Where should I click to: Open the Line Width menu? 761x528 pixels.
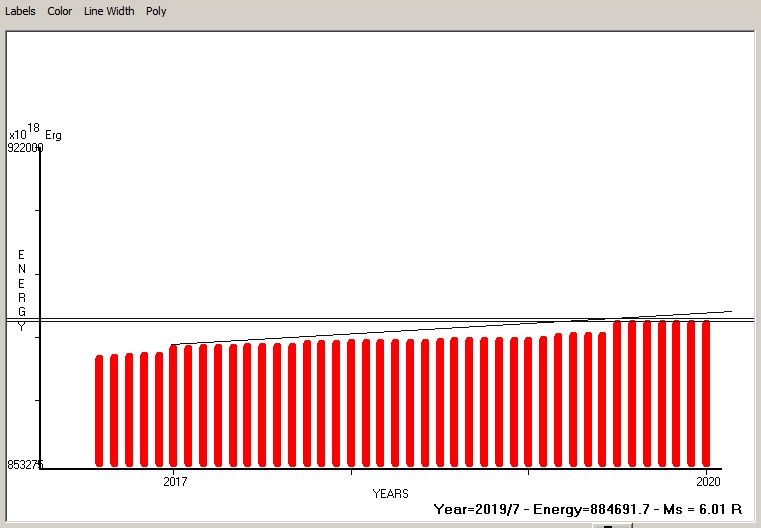(x=109, y=11)
